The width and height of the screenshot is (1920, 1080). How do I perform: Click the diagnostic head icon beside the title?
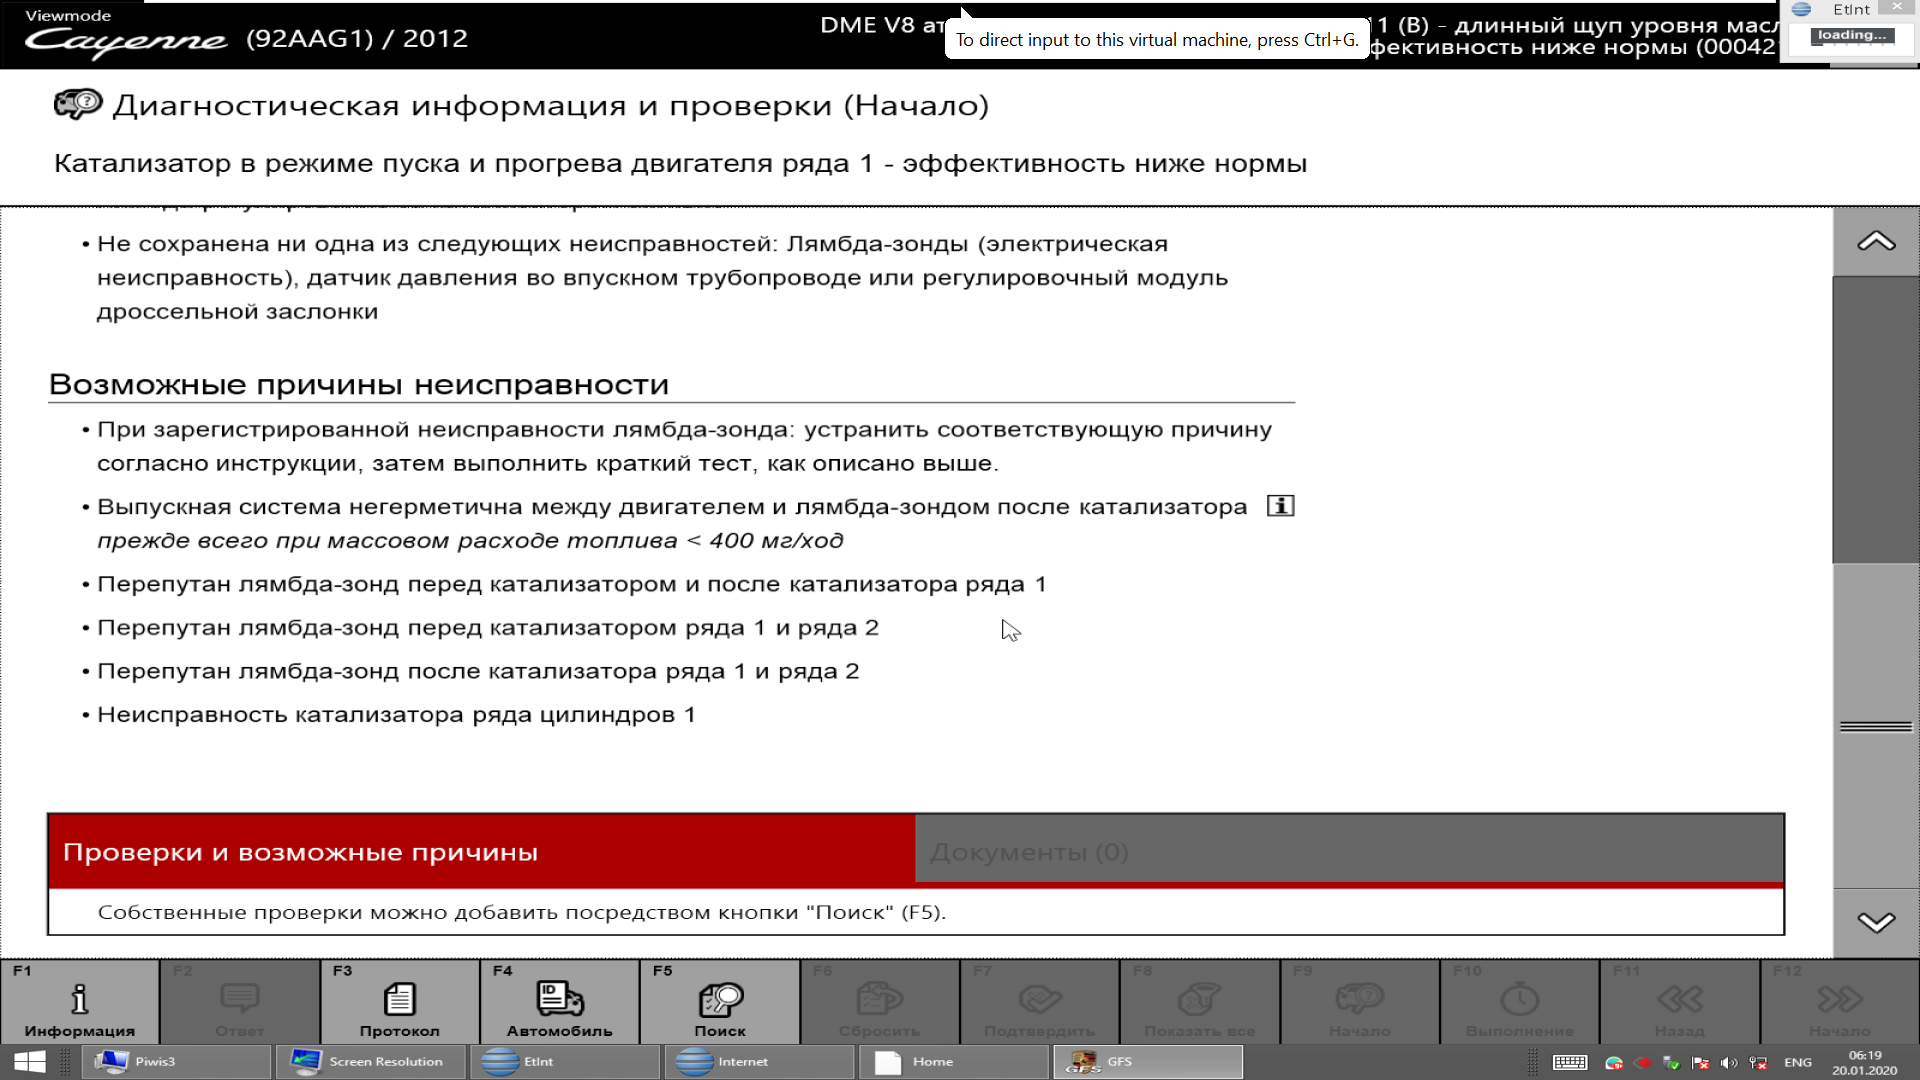[x=78, y=104]
